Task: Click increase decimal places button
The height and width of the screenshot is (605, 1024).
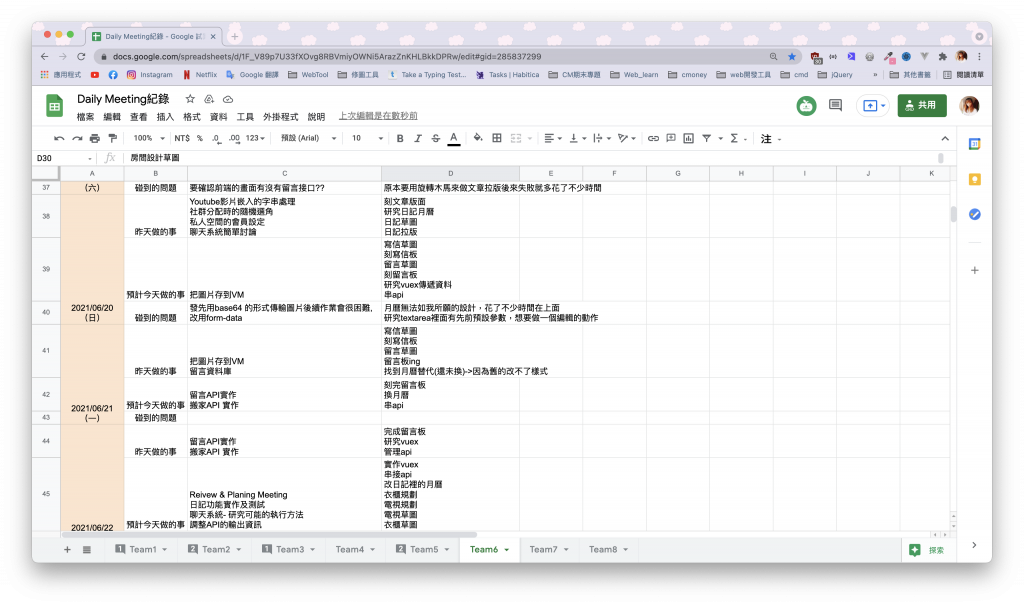Action: click(x=234, y=139)
